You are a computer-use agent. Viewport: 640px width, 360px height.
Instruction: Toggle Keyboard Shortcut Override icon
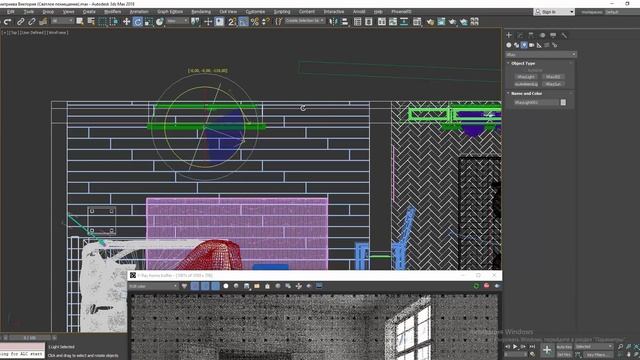[220, 21]
